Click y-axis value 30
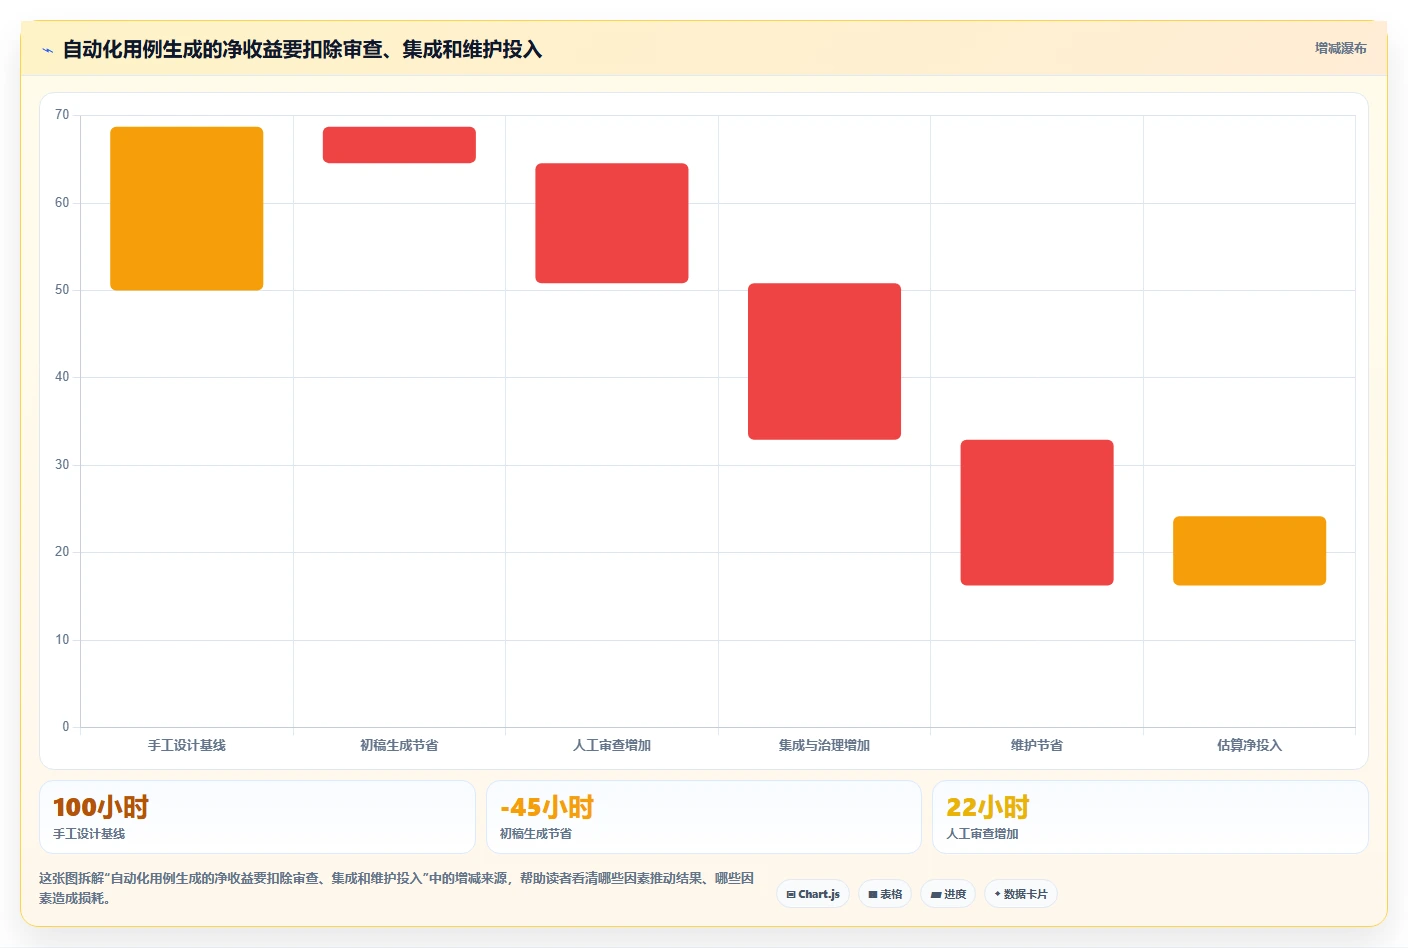1408x948 pixels. (x=62, y=465)
